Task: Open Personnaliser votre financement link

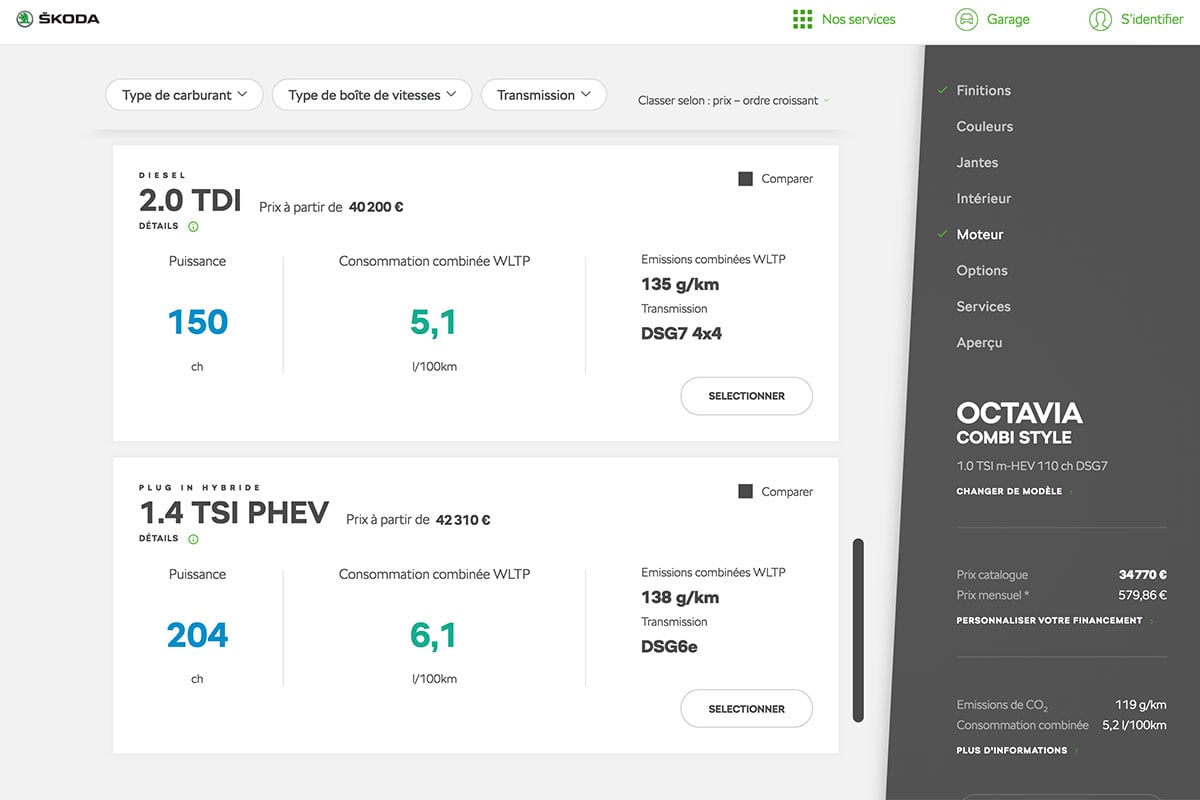Action: [x=1049, y=621]
